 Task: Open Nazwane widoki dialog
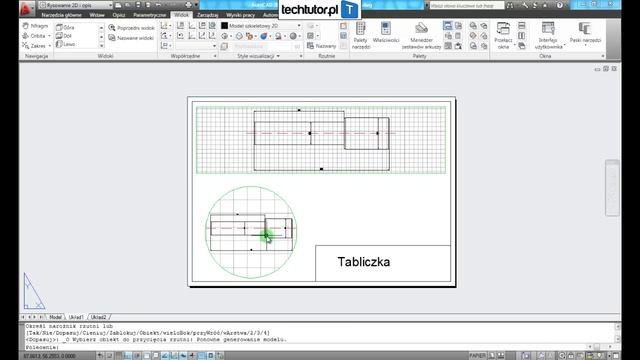point(131,38)
